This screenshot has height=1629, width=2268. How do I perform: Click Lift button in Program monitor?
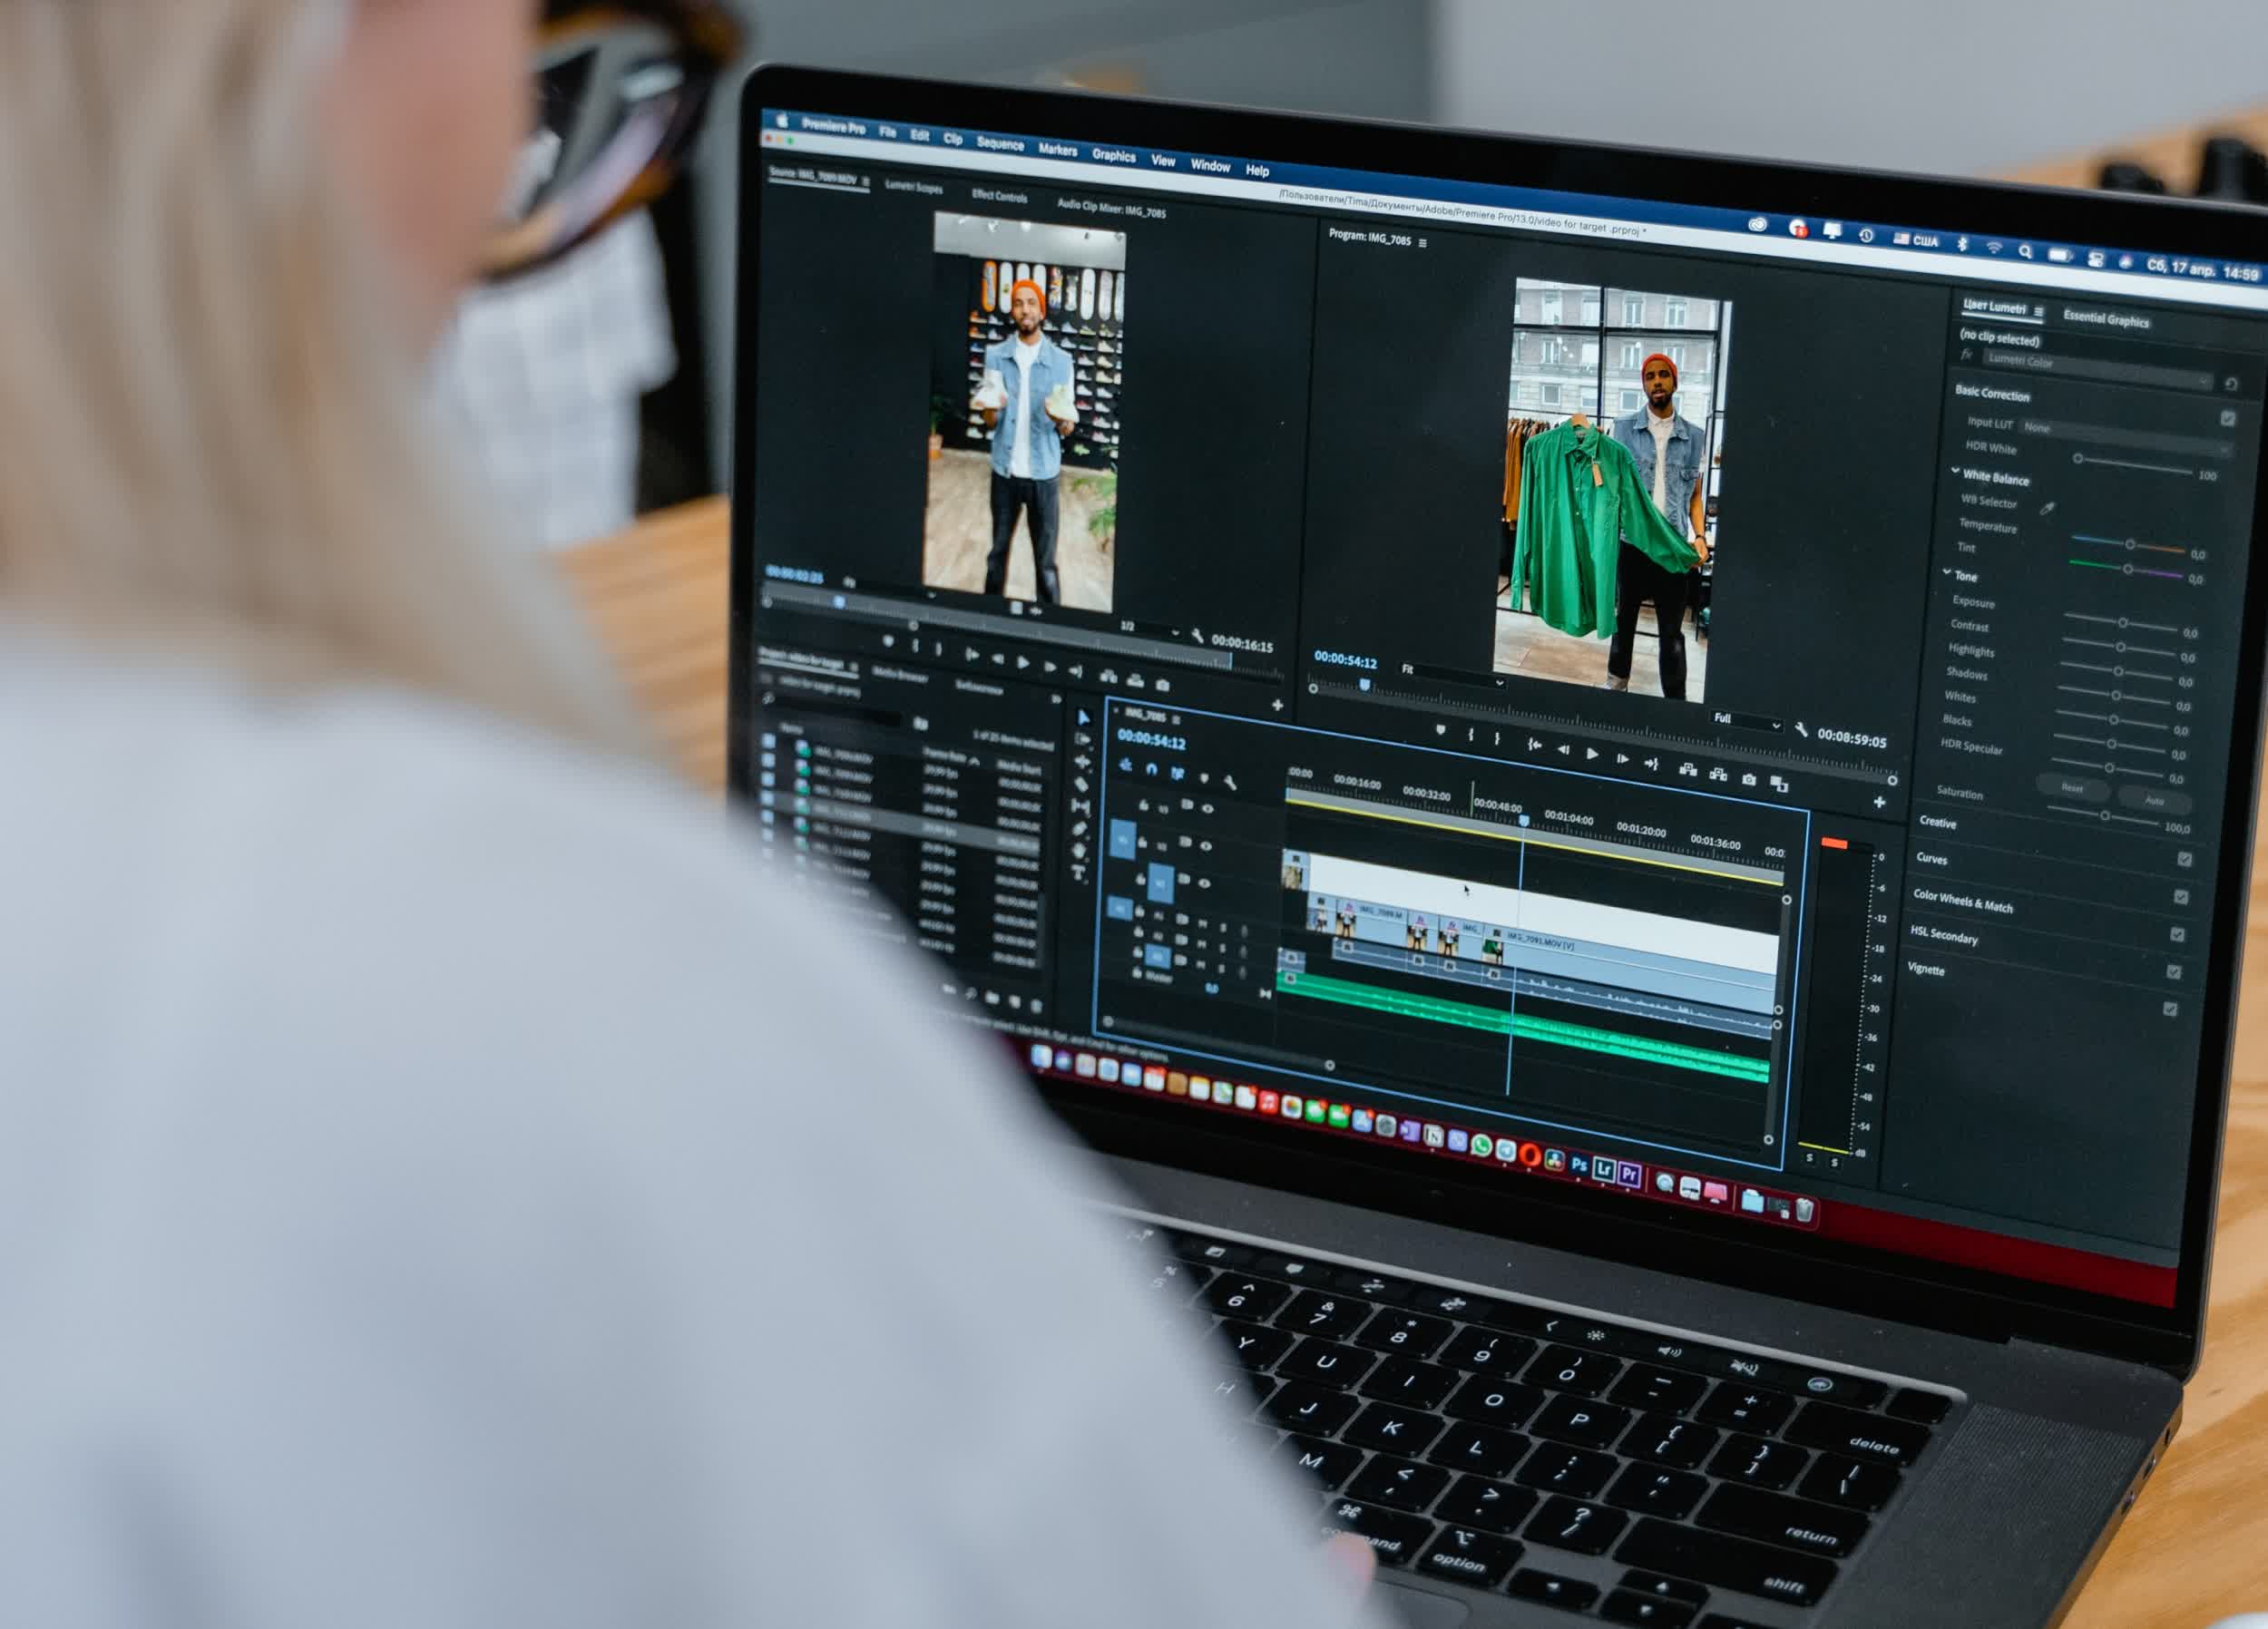coord(1687,770)
